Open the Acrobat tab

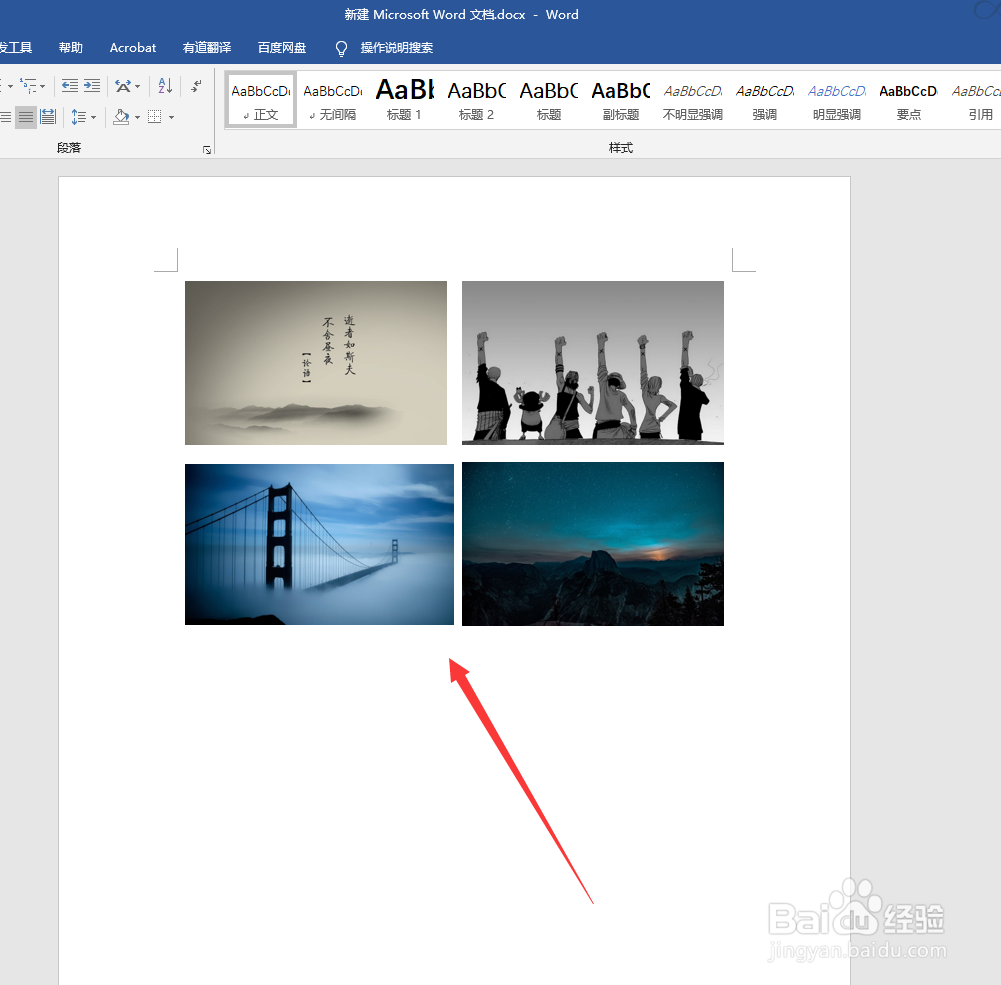pyautogui.click(x=133, y=48)
